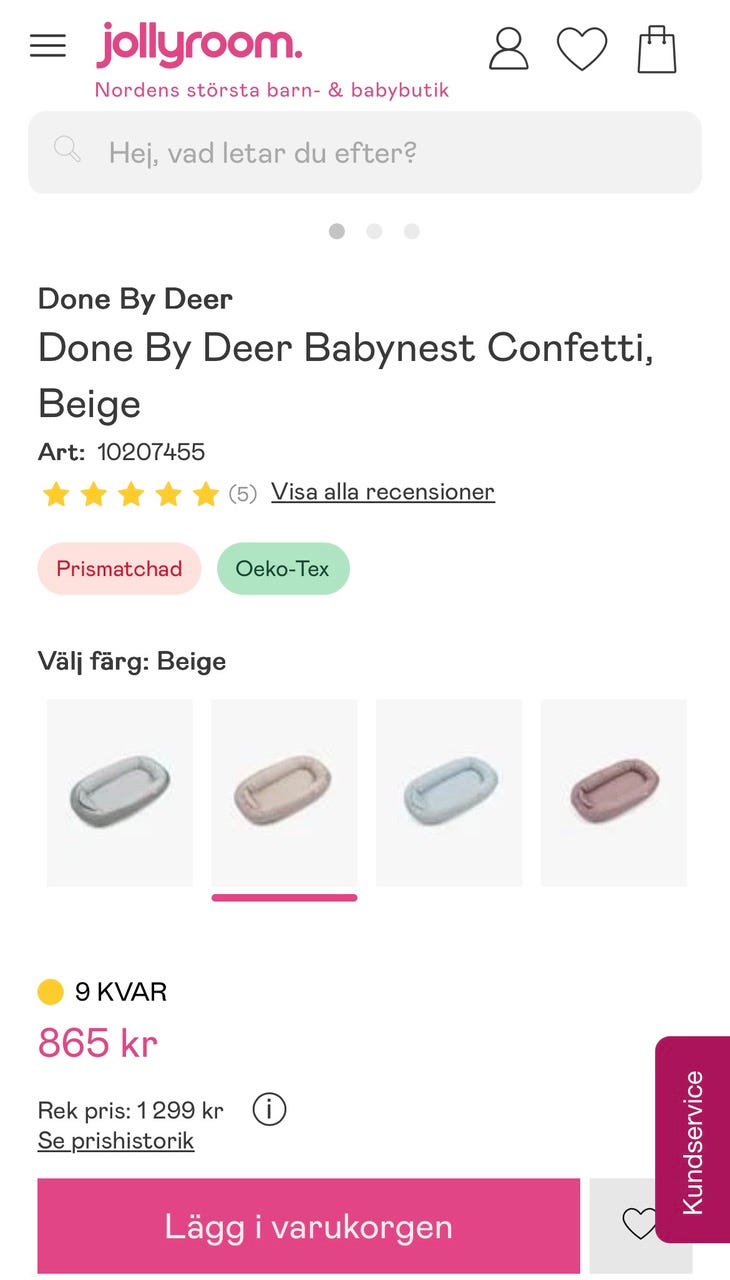The height and width of the screenshot is (1280, 730).
Task: Click the Prismatchad badge
Action: pos(119,569)
